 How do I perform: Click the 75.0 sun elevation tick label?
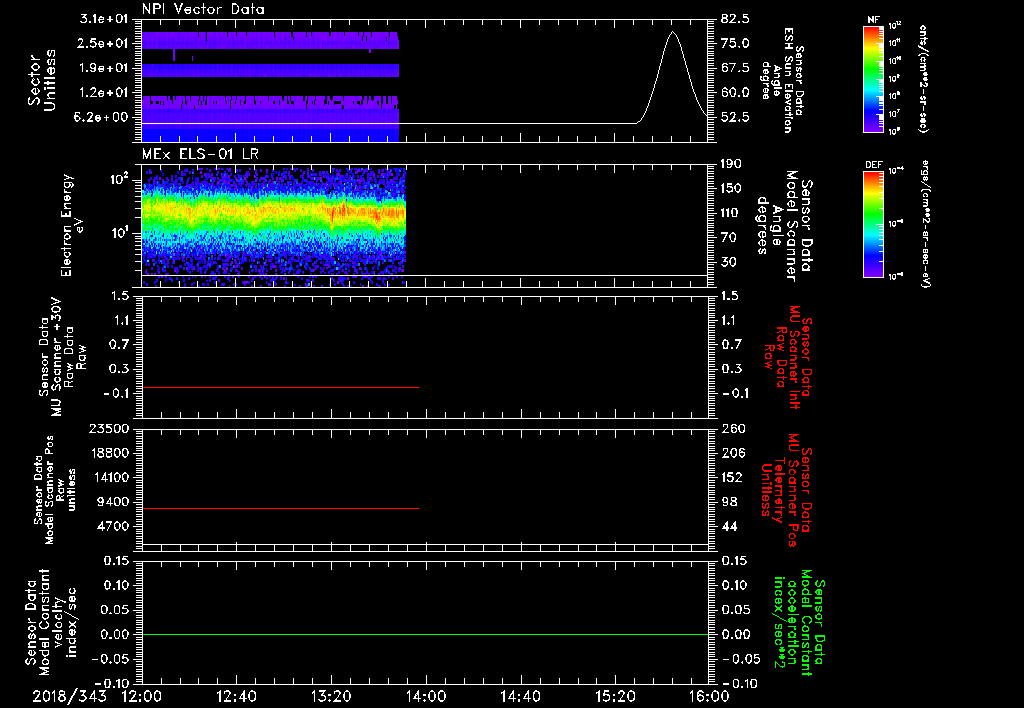(x=736, y=43)
